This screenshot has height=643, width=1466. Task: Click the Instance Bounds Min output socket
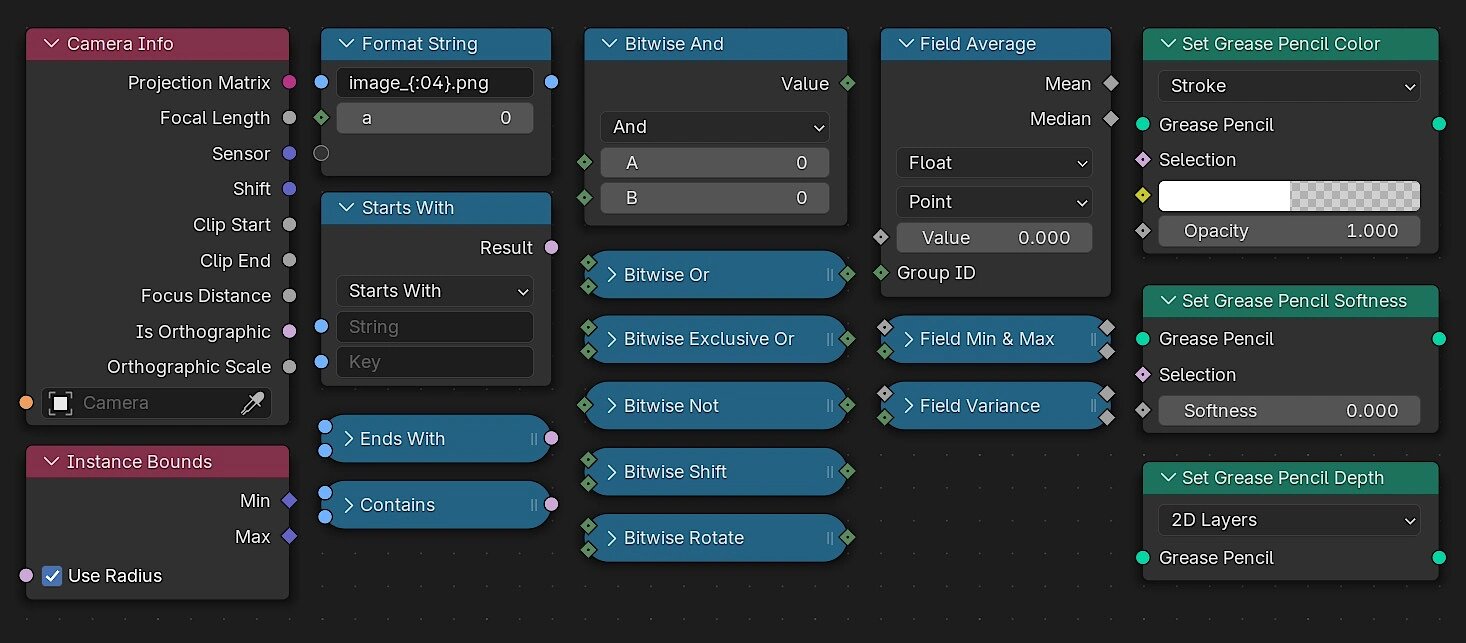pyautogui.click(x=290, y=500)
